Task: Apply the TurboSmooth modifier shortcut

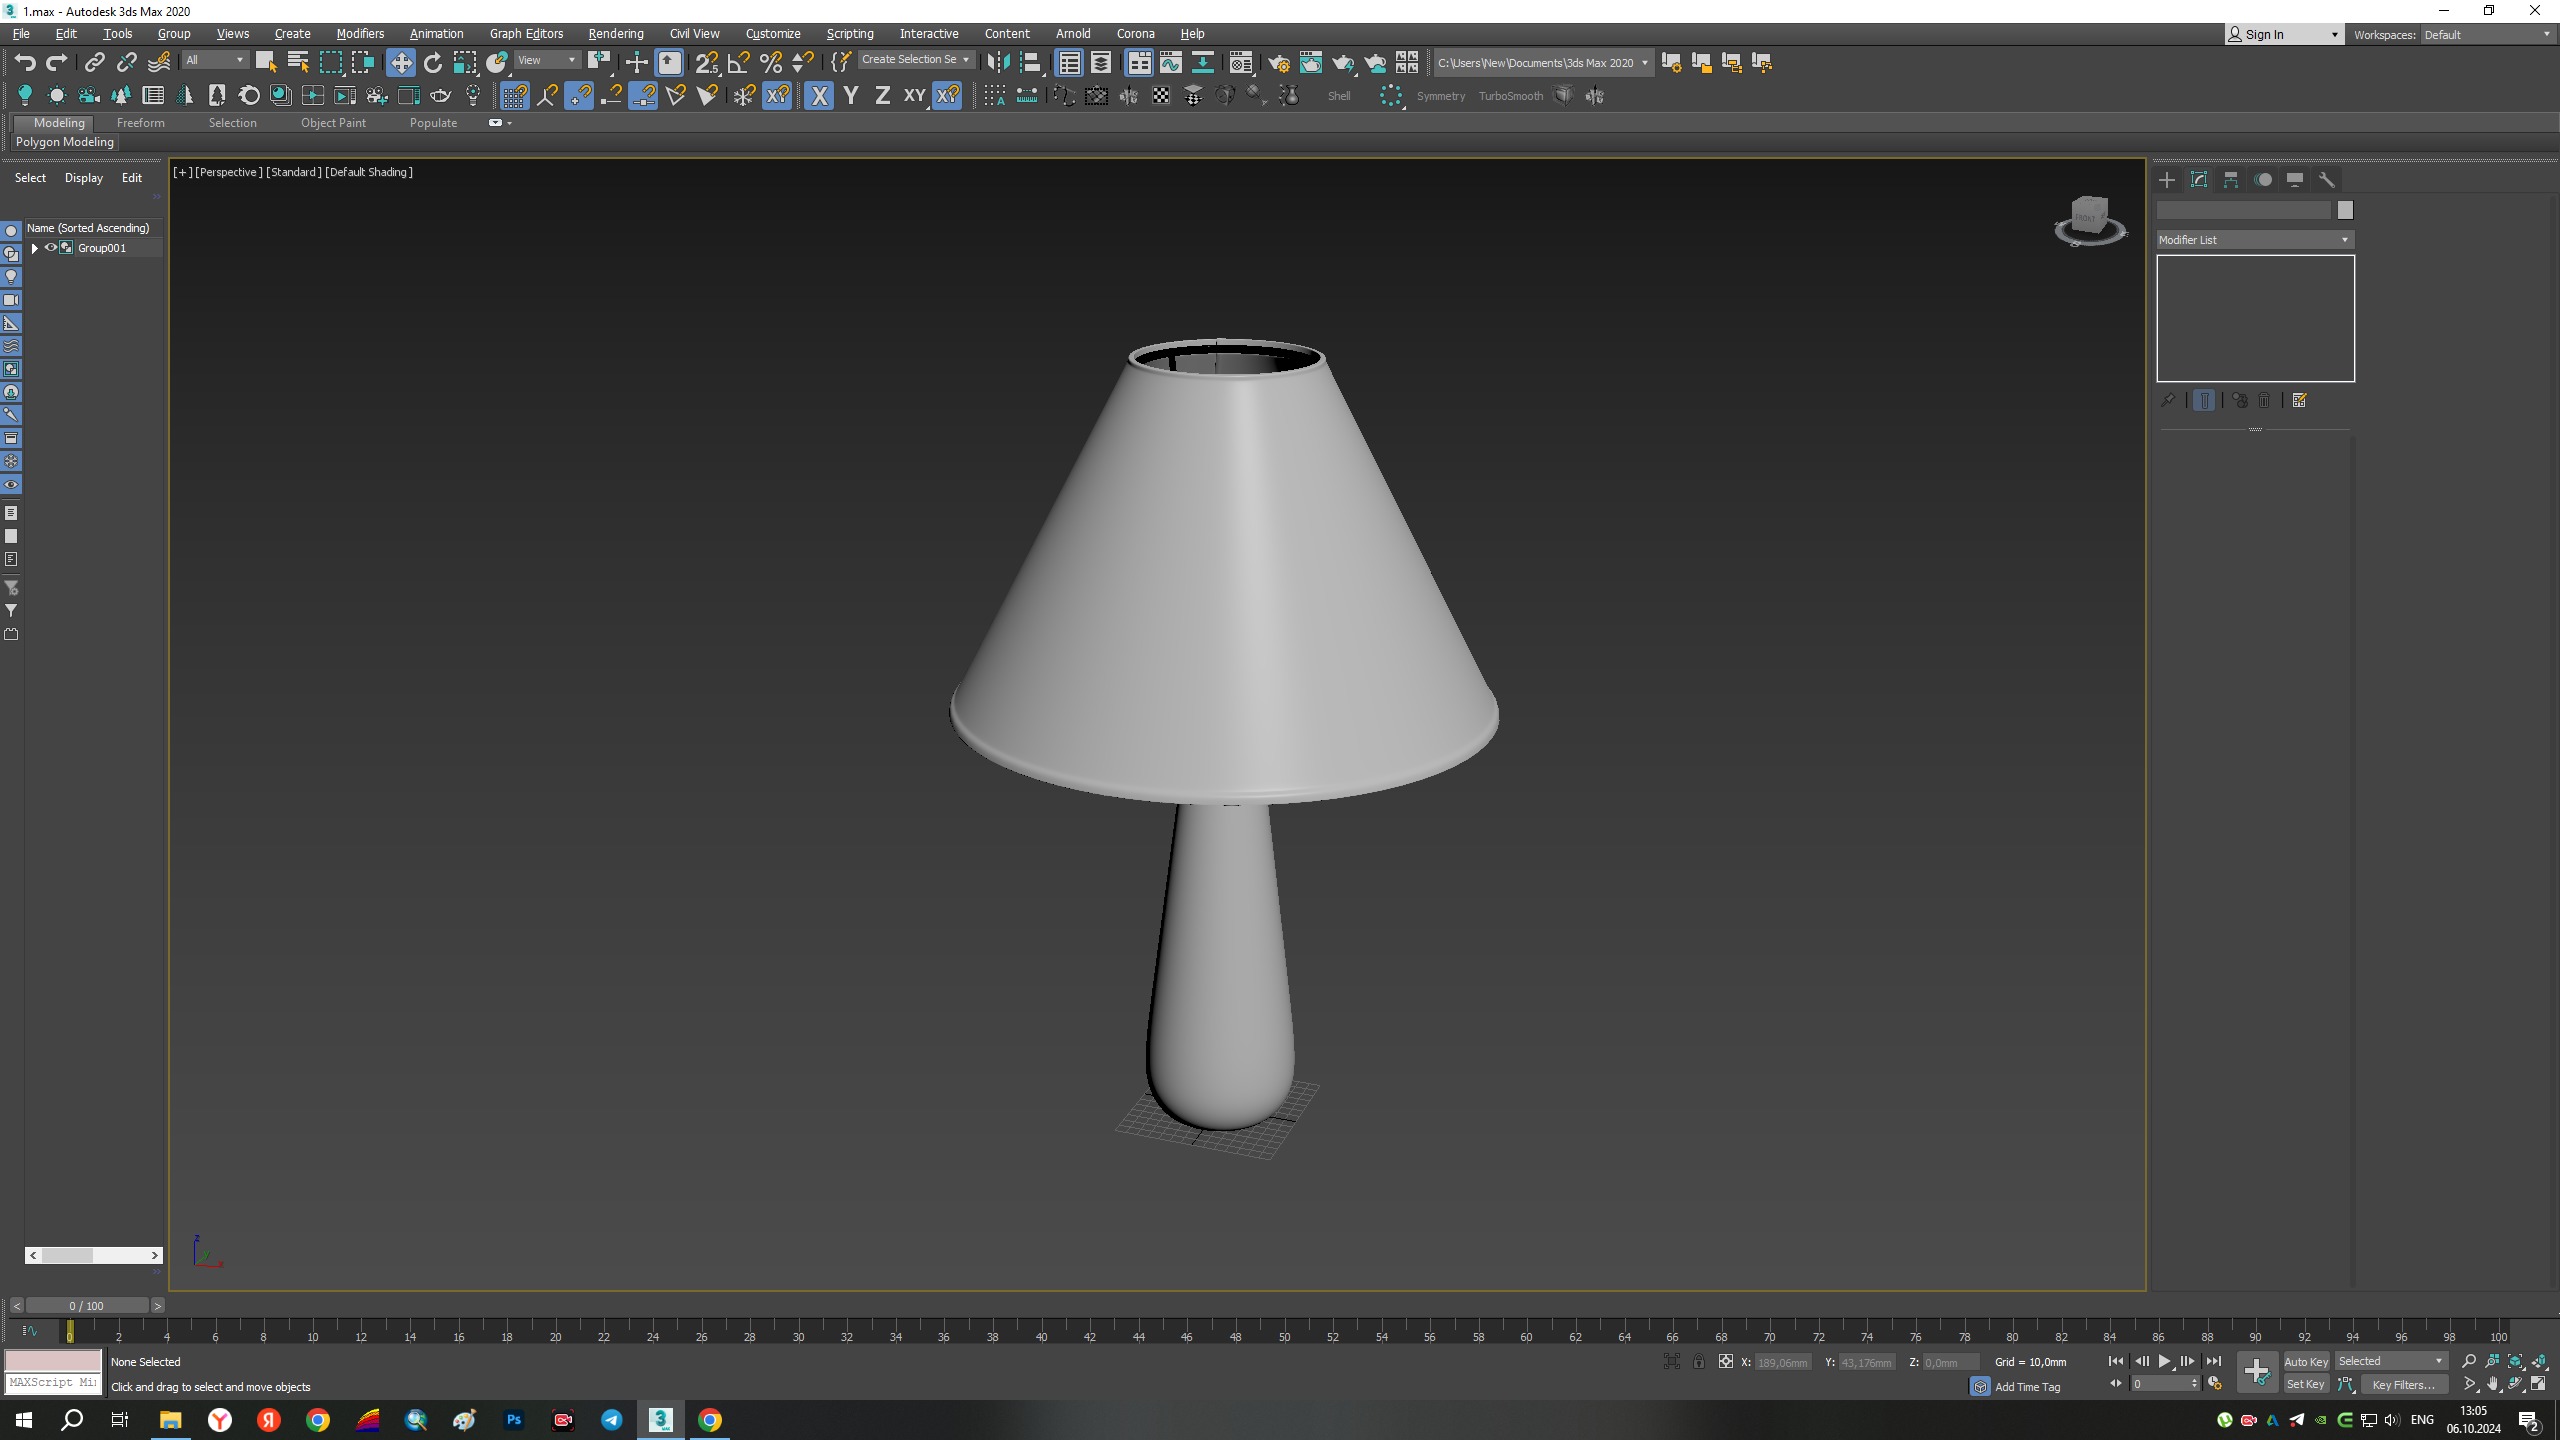Action: pos(1511,96)
